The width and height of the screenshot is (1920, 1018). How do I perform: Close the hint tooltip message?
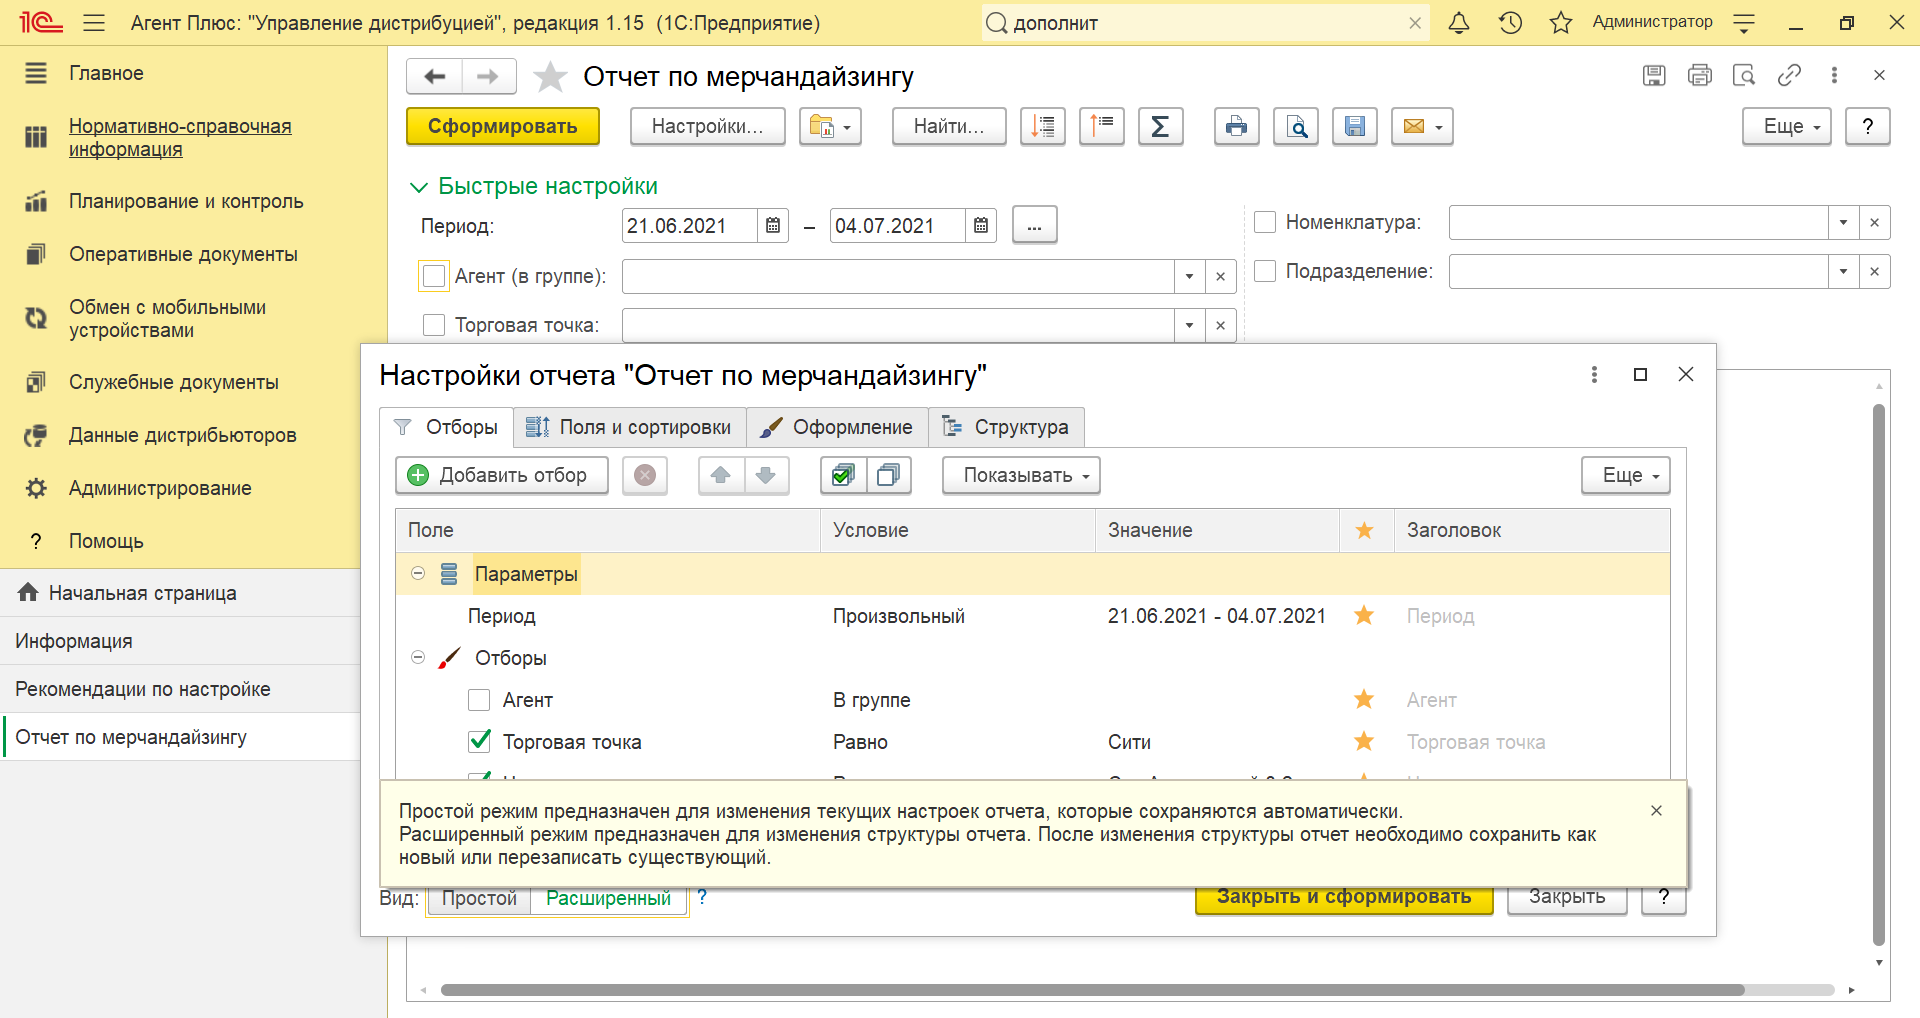click(x=1656, y=811)
